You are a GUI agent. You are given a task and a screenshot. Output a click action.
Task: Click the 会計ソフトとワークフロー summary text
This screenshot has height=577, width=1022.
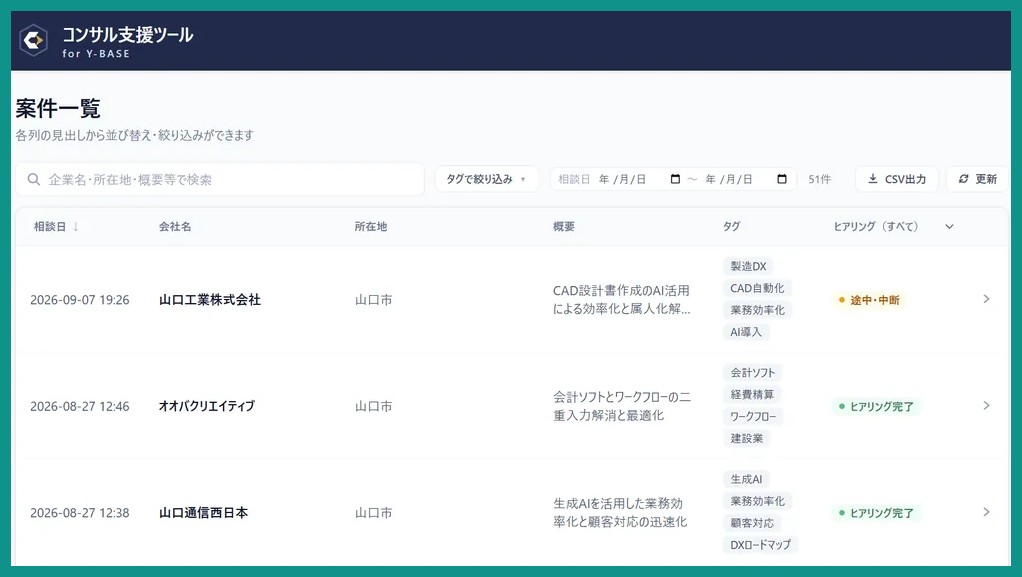622,406
